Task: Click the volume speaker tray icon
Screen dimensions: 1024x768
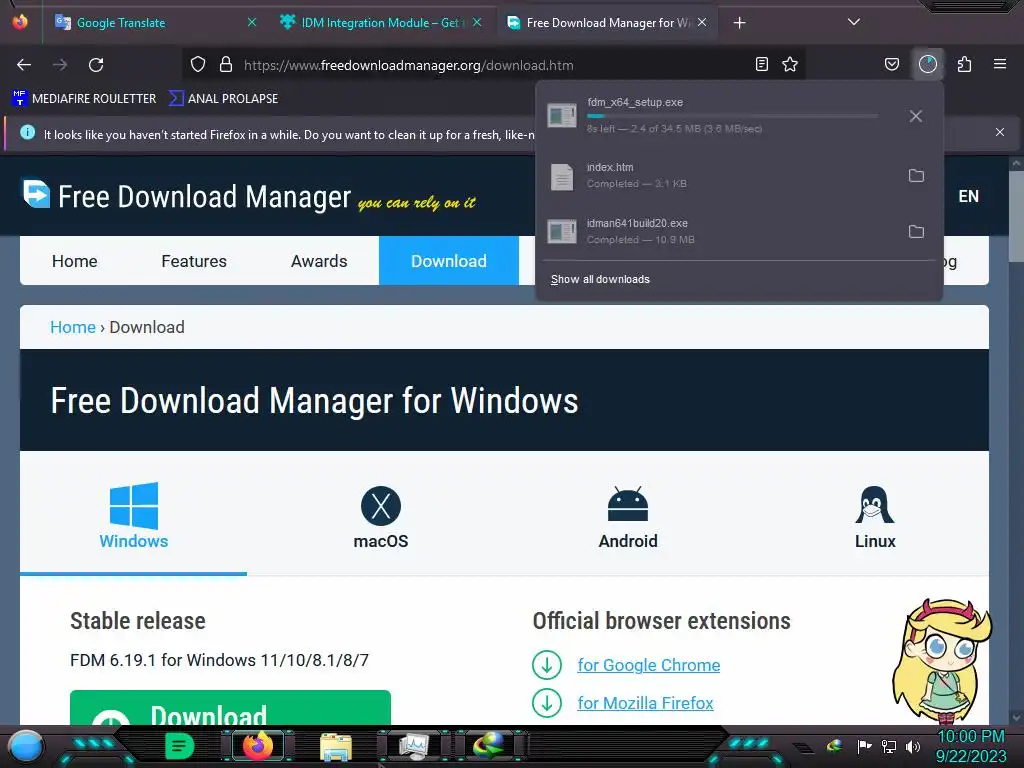Action: tap(913, 746)
